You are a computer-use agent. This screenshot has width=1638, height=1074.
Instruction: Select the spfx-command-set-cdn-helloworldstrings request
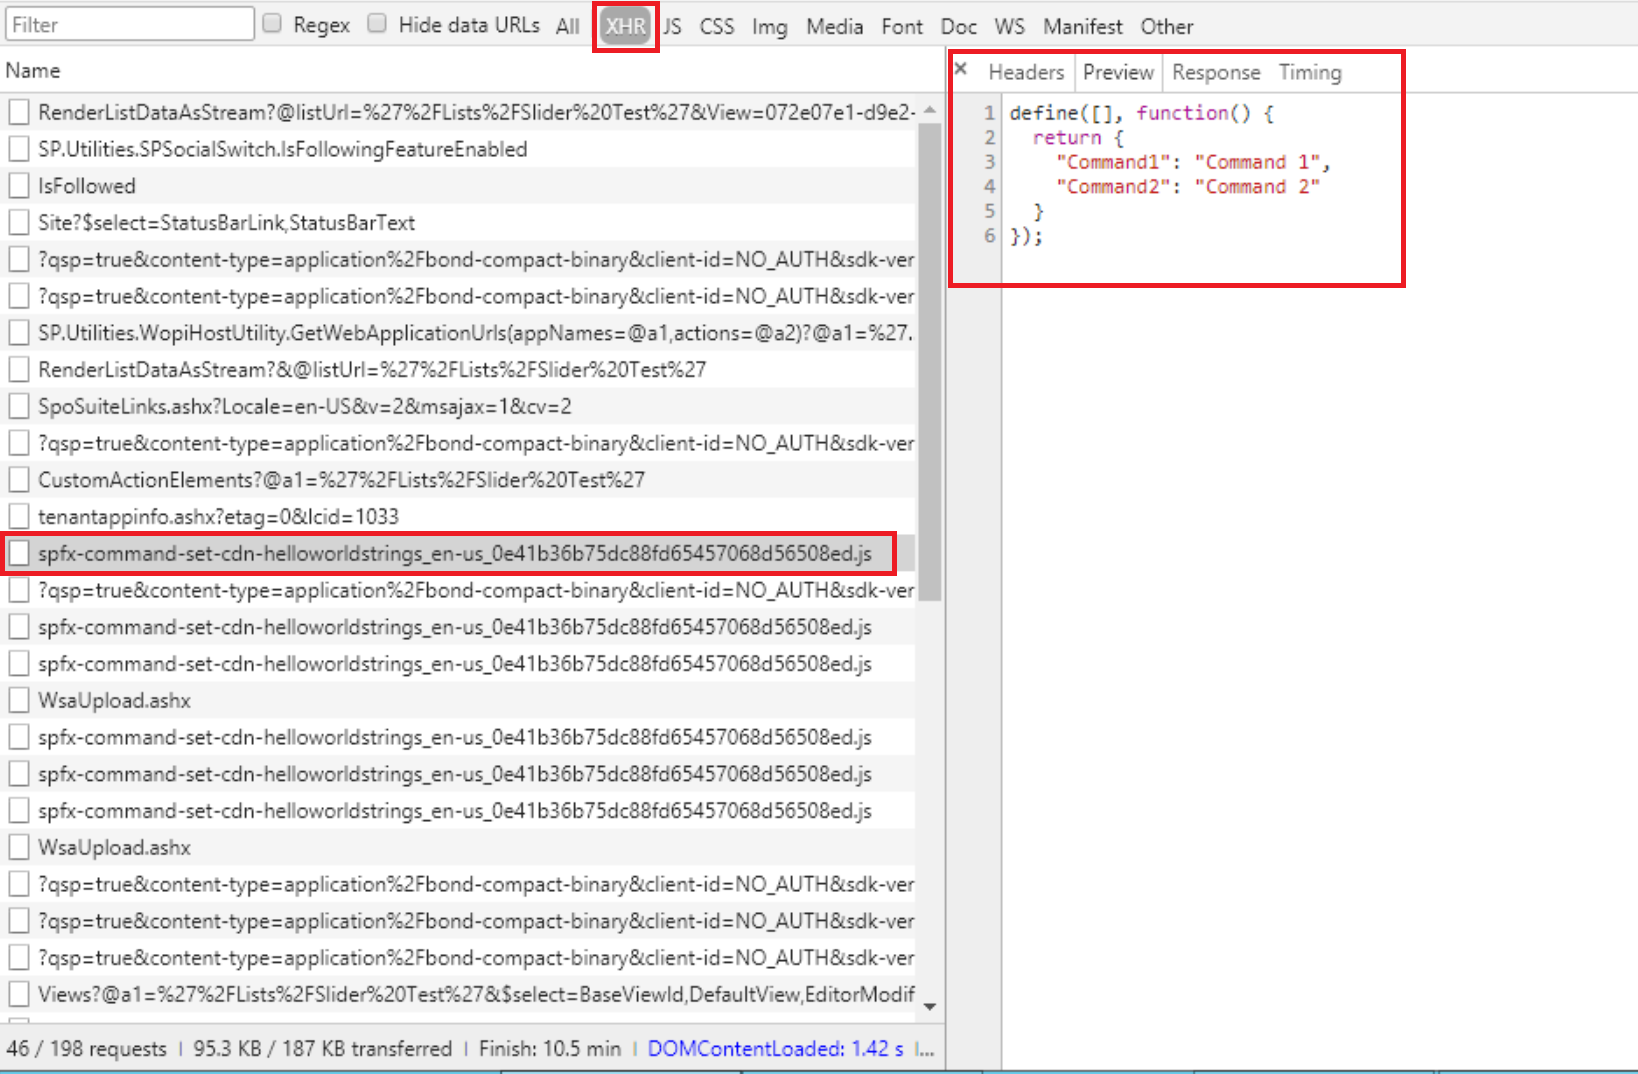455,552
